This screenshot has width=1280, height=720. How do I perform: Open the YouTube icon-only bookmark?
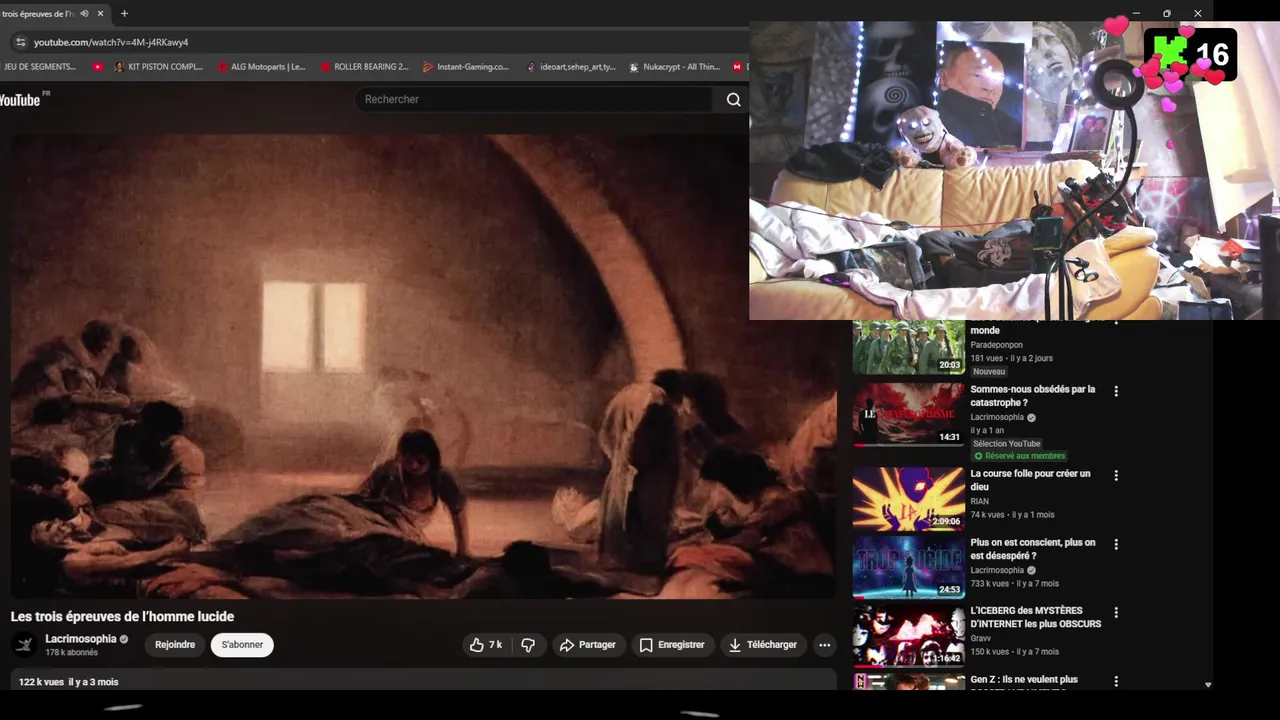coord(97,67)
